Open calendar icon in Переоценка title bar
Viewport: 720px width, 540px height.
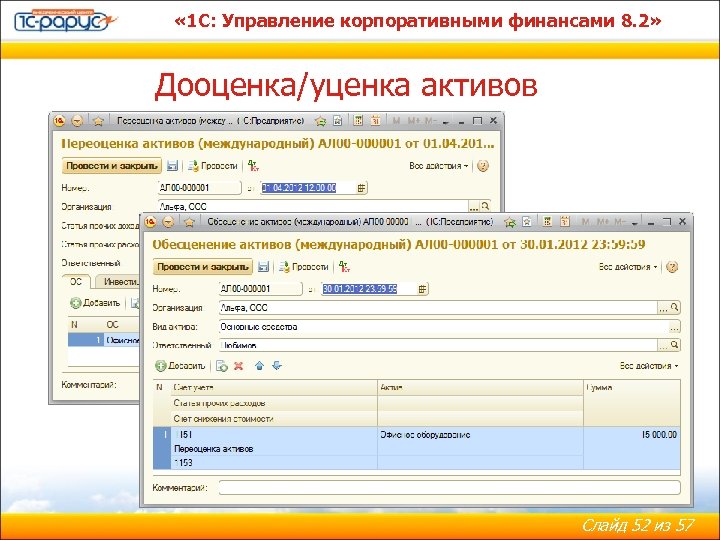[x=376, y=121]
